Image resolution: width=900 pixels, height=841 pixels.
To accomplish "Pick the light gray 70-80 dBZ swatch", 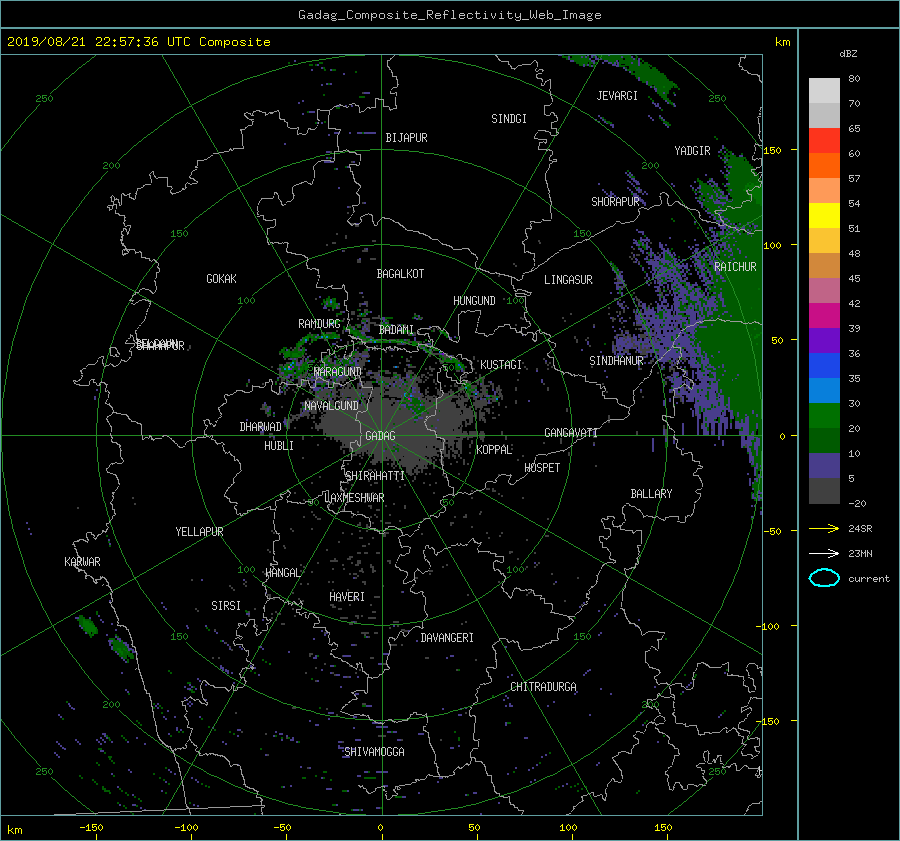I will point(824,91).
